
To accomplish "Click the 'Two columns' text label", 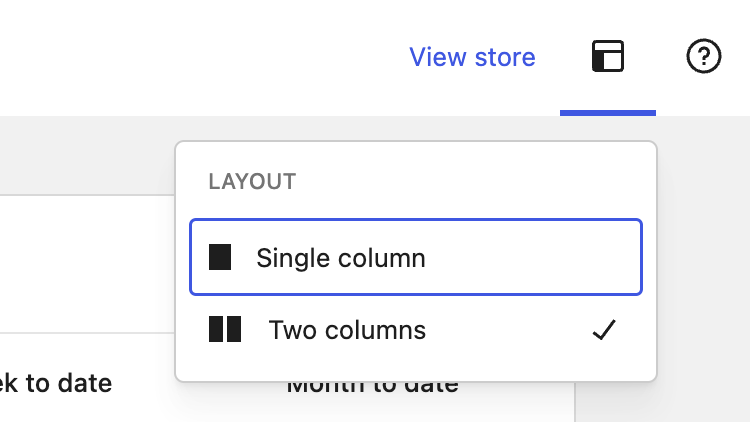I will point(347,330).
